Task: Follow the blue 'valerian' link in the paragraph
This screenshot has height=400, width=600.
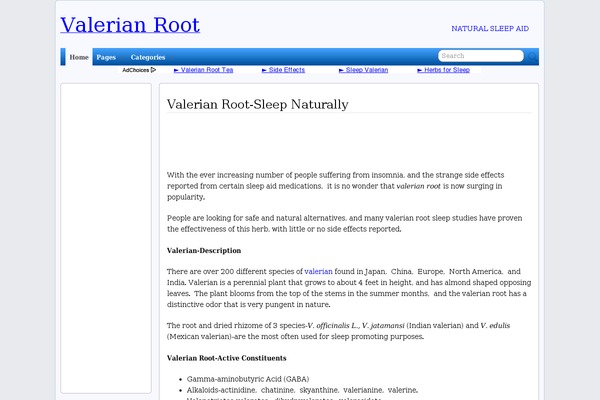Action: (318, 271)
